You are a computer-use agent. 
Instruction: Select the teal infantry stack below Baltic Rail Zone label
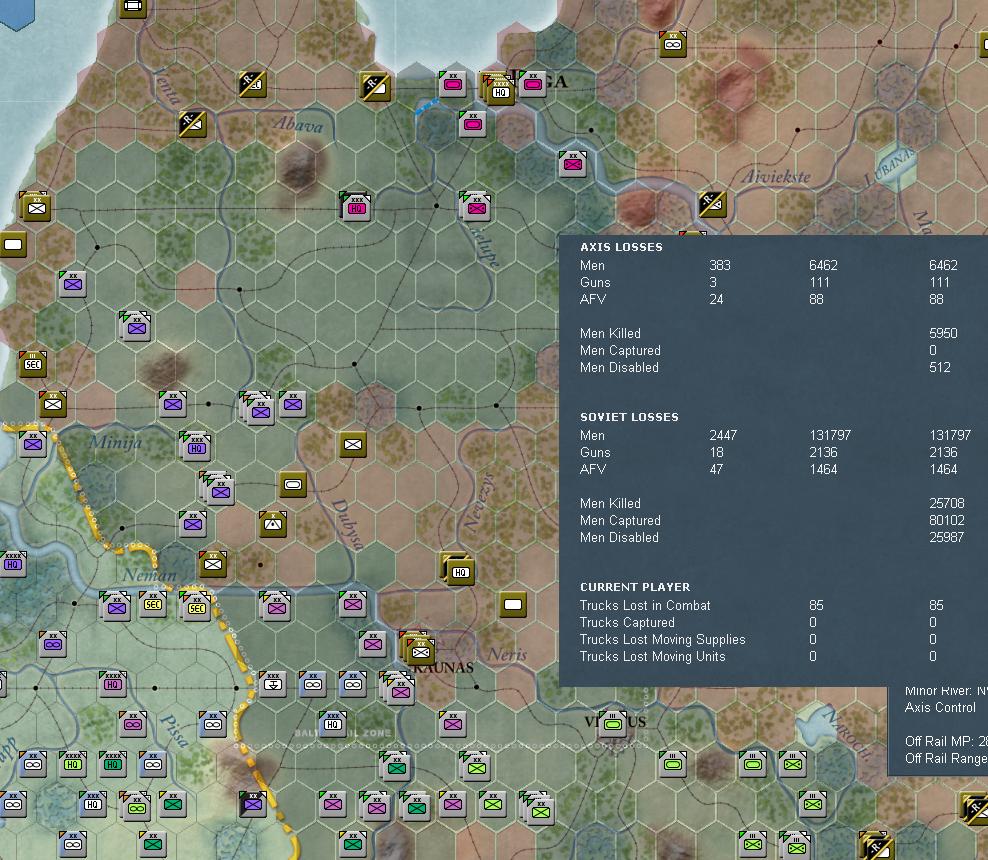[396, 767]
